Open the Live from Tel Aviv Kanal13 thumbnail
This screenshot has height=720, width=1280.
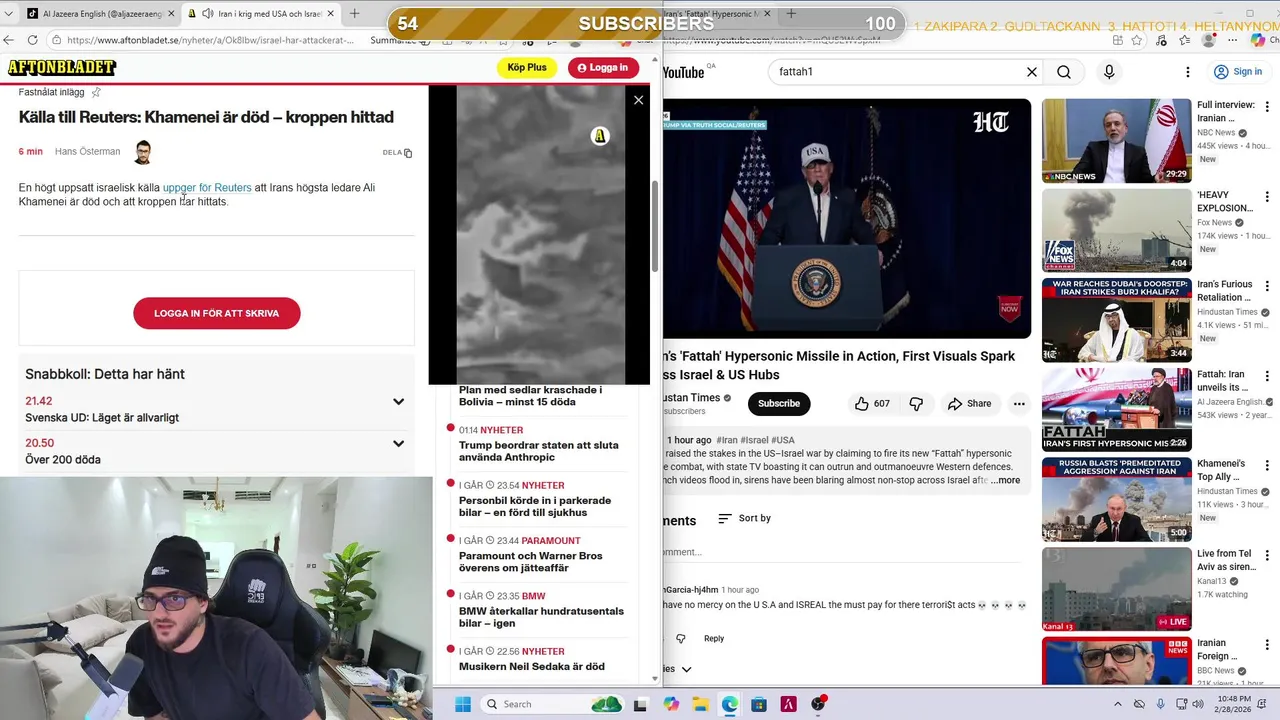pos(1117,589)
